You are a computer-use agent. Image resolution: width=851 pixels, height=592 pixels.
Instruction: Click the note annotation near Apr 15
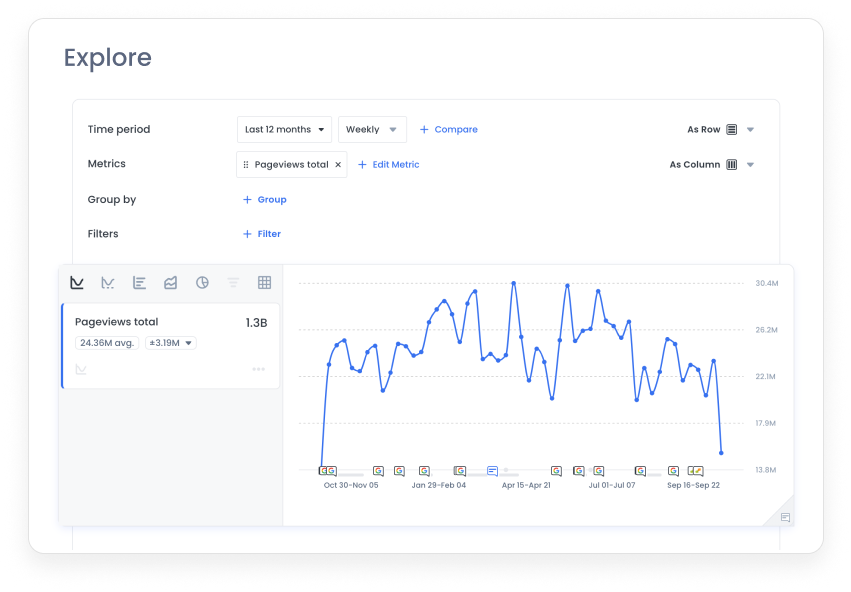pos(492,470)
